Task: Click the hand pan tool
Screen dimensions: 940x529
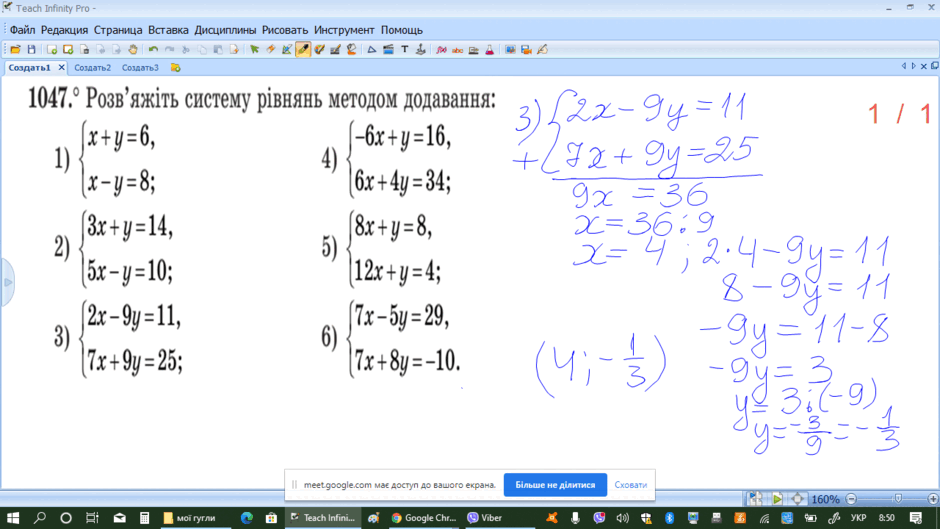Action: (132, 50)
